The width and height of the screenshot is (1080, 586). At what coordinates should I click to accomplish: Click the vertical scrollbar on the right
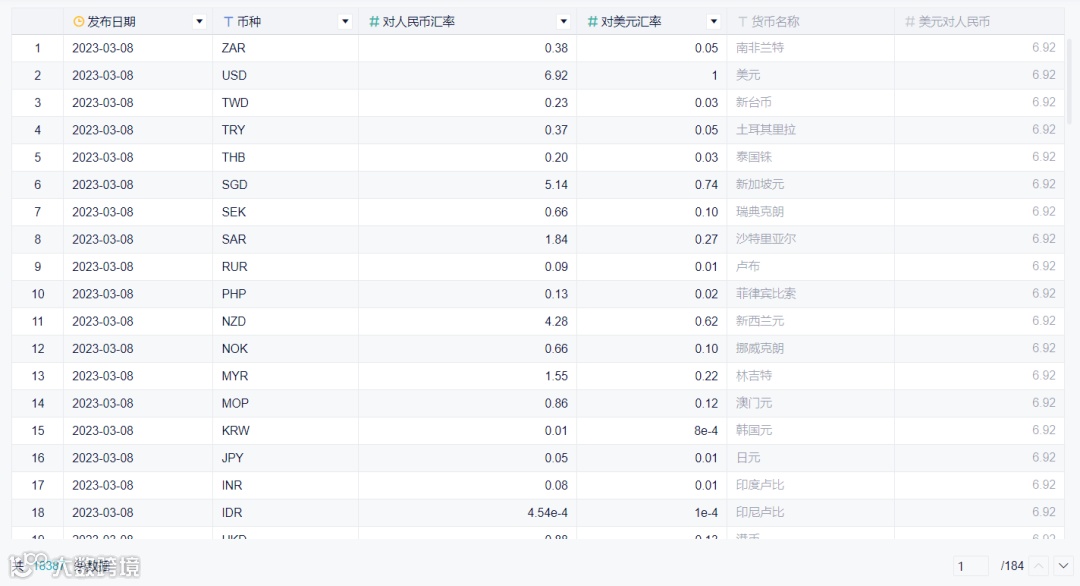(1070, 81)
